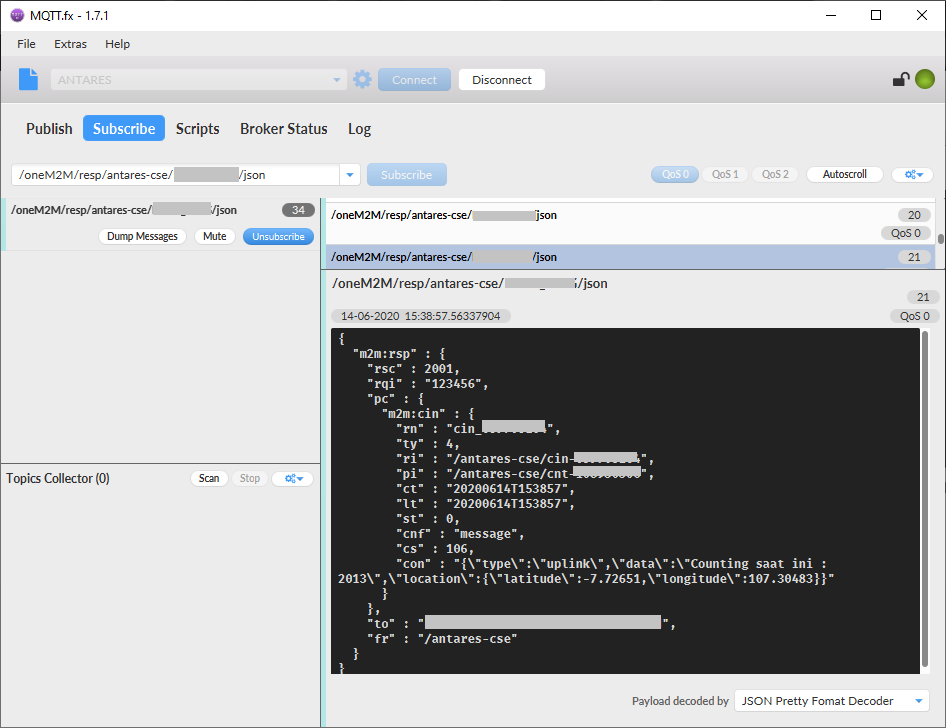Click the padlock security icon near connection status
946x728 pixels.
click(x=899, y=78)
